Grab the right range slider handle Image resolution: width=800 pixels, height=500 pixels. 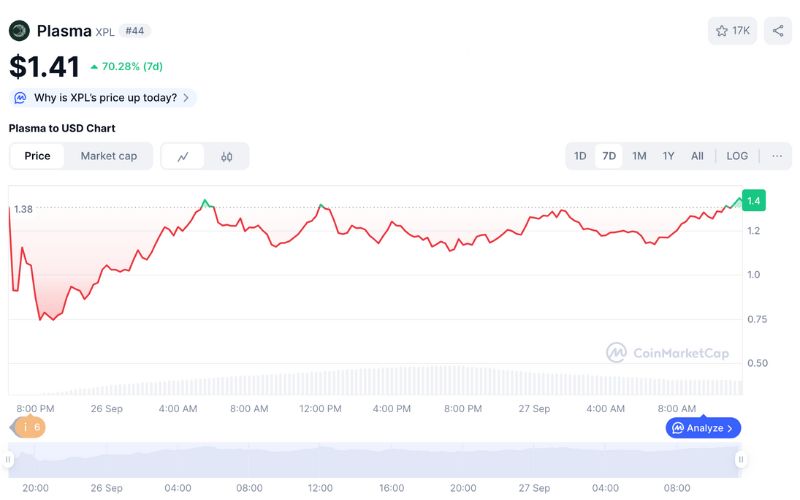(x=741, y=460)
